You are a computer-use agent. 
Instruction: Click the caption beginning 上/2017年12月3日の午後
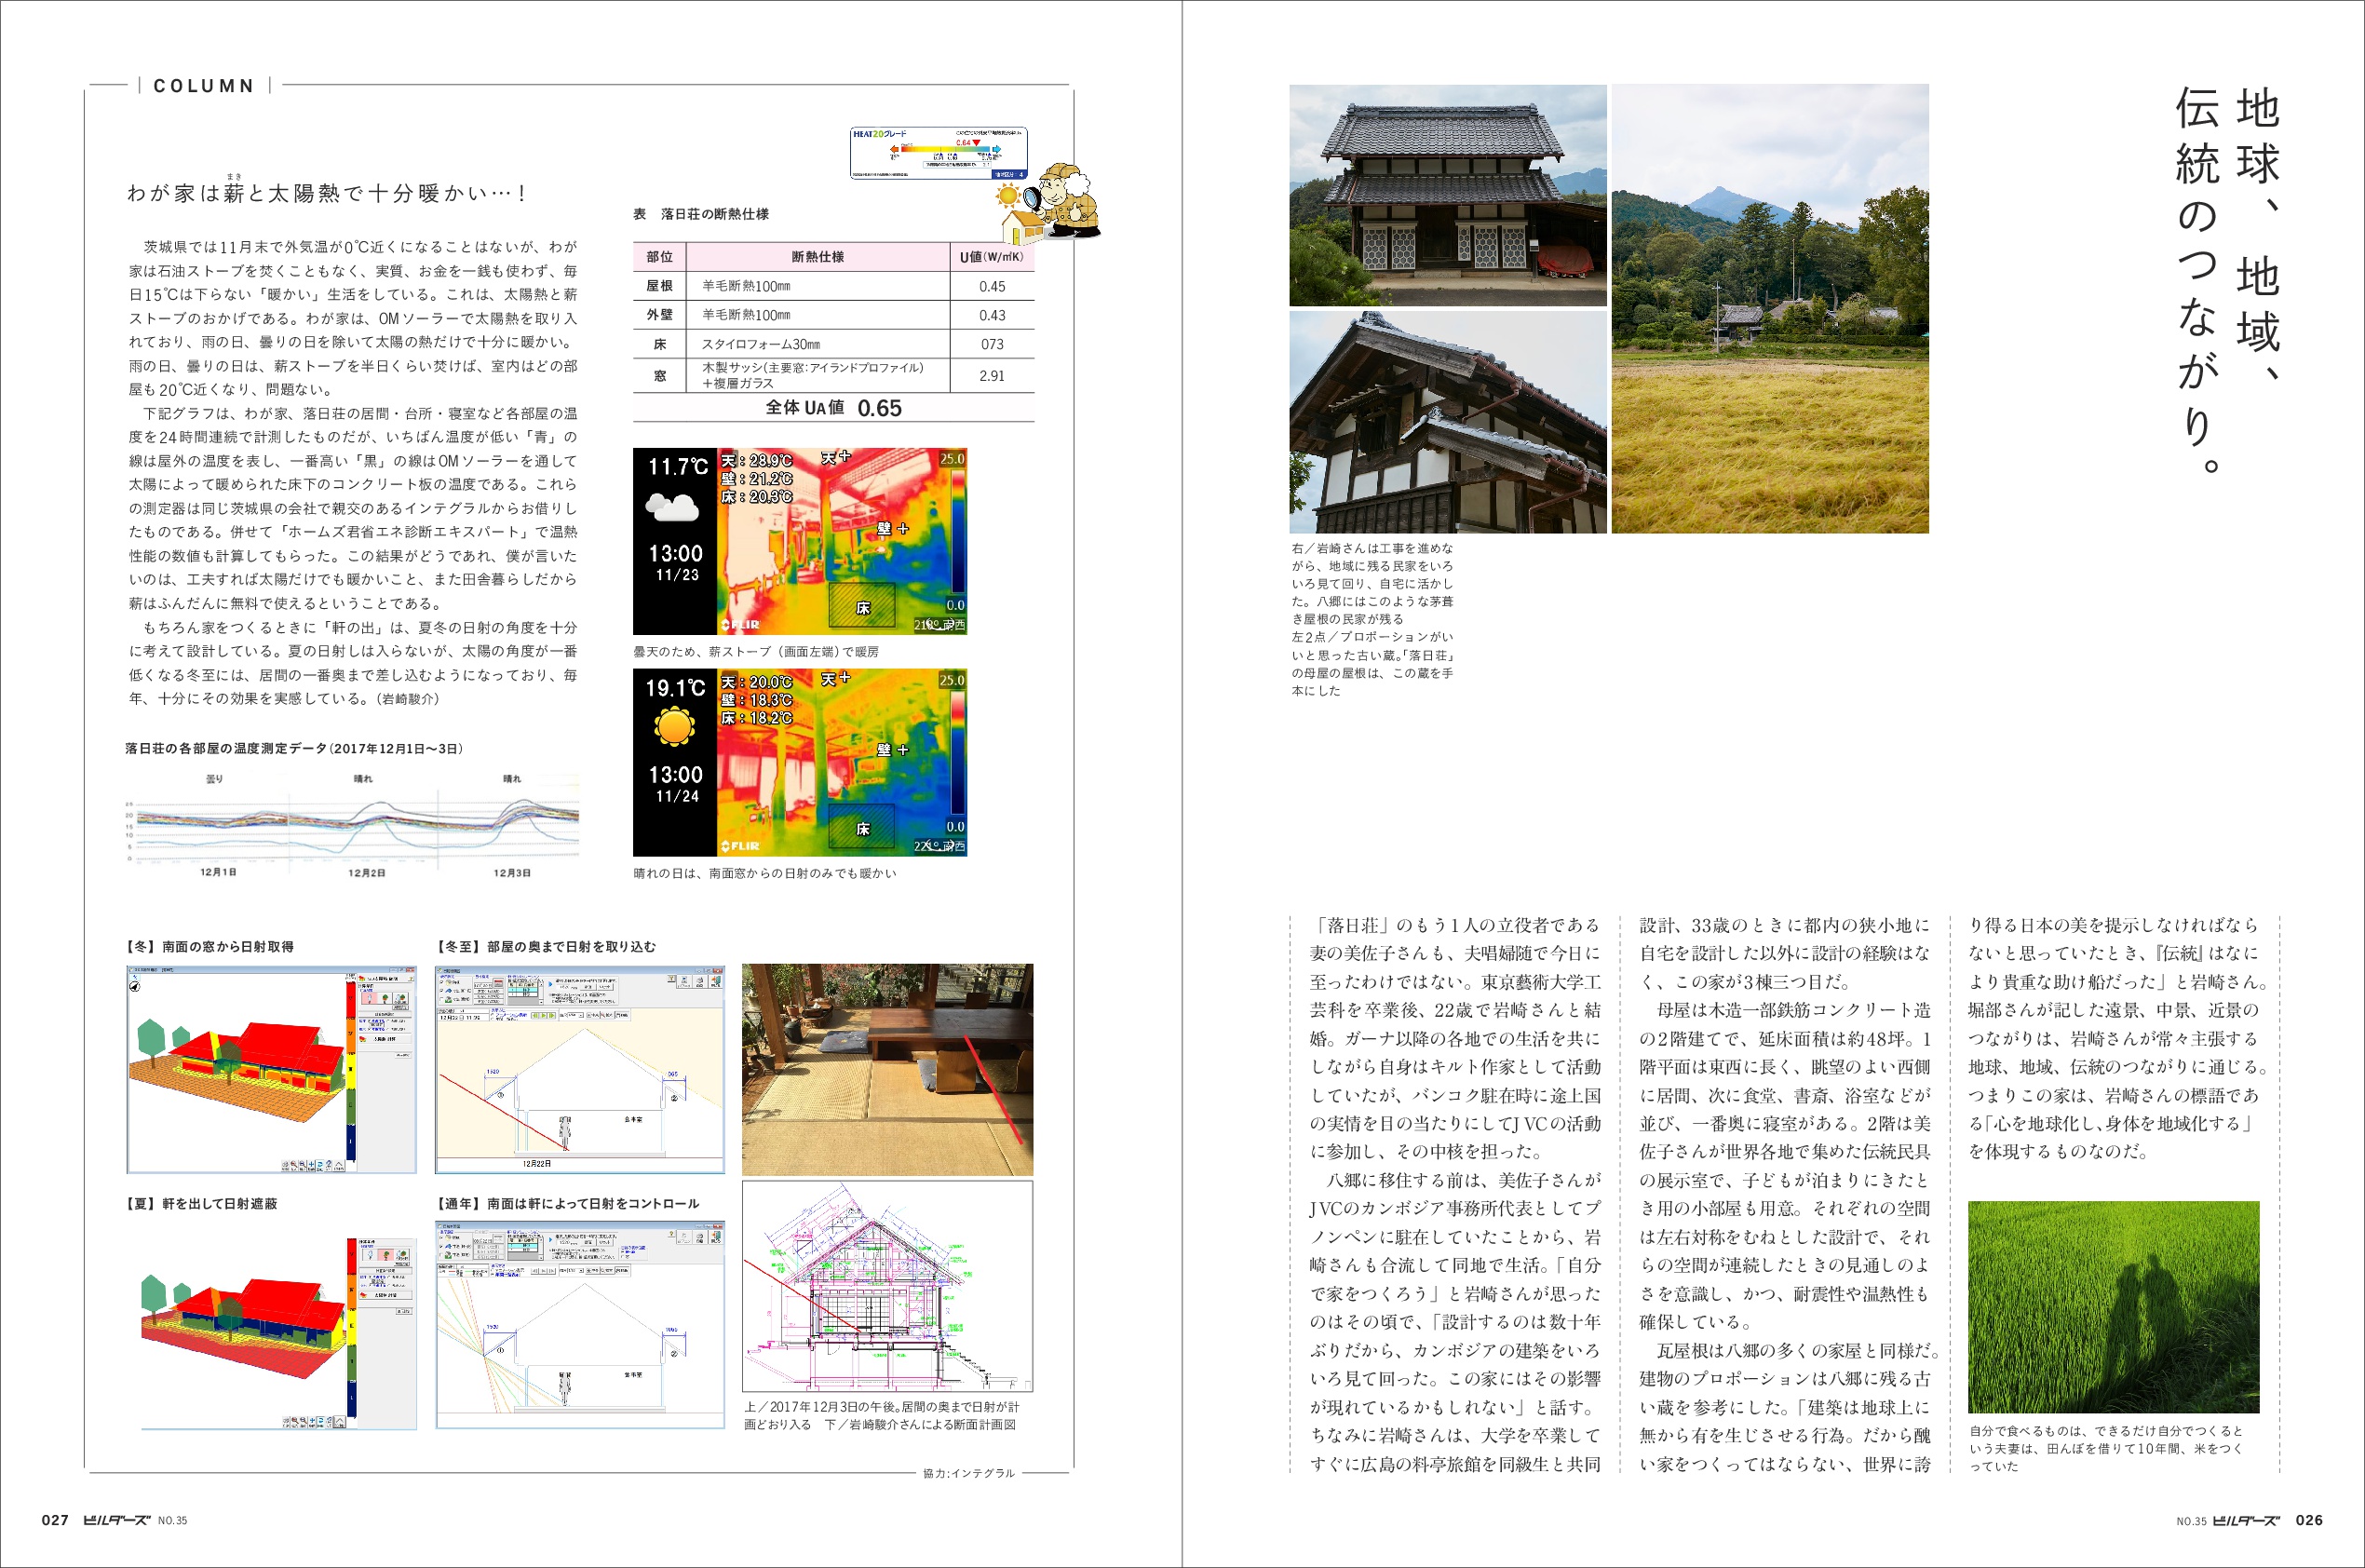click(x=881, y=1415)
